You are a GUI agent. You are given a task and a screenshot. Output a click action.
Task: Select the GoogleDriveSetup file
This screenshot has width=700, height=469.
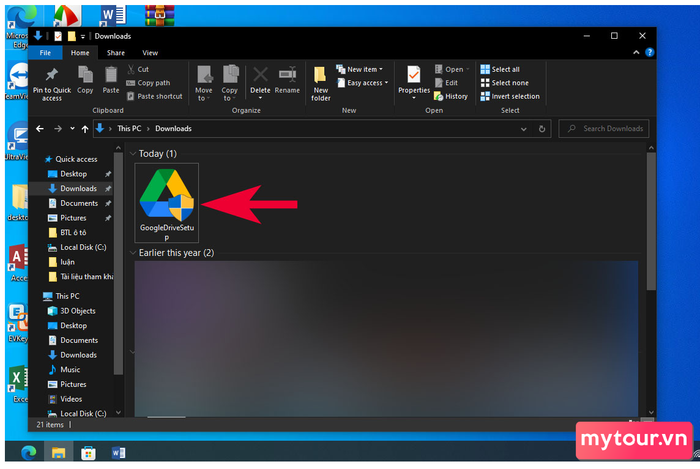click(x=167, y=203)
